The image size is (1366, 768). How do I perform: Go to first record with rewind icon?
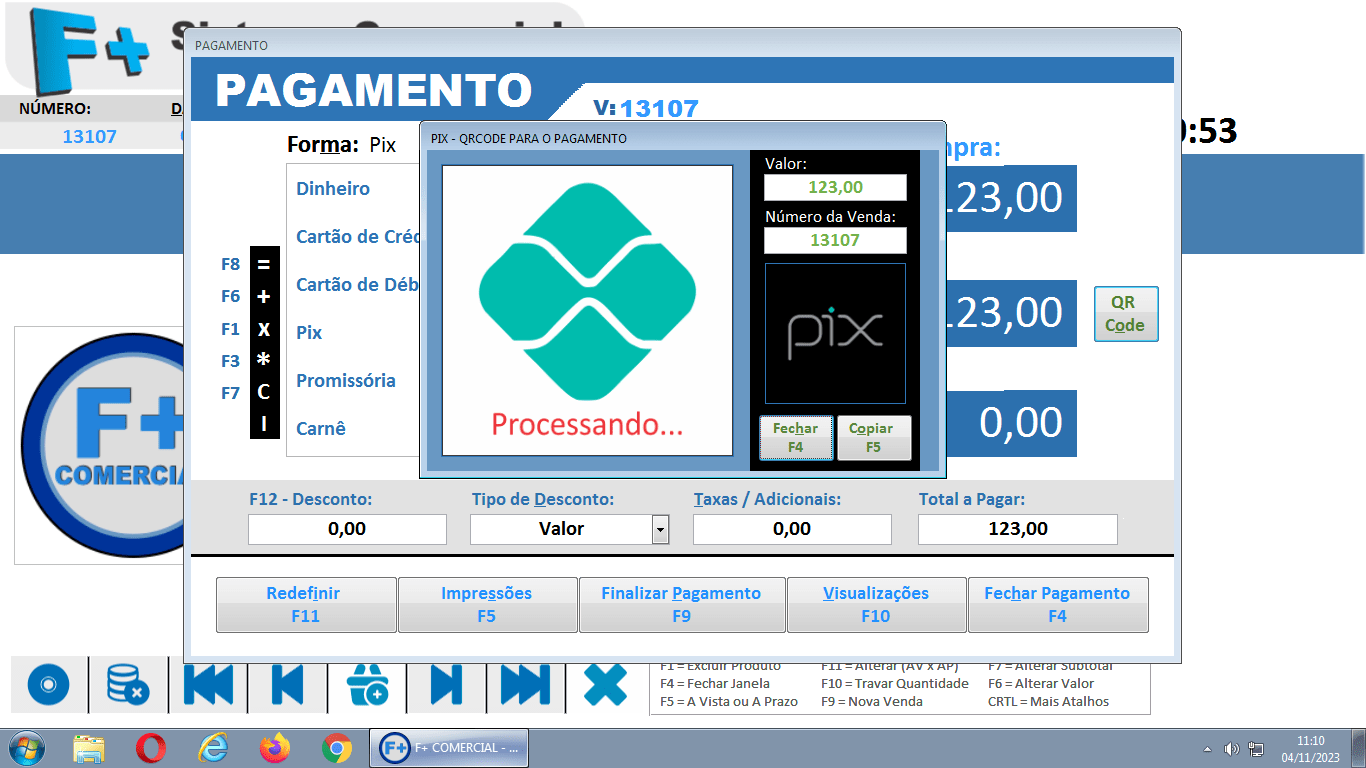click(x=208, y=686)
